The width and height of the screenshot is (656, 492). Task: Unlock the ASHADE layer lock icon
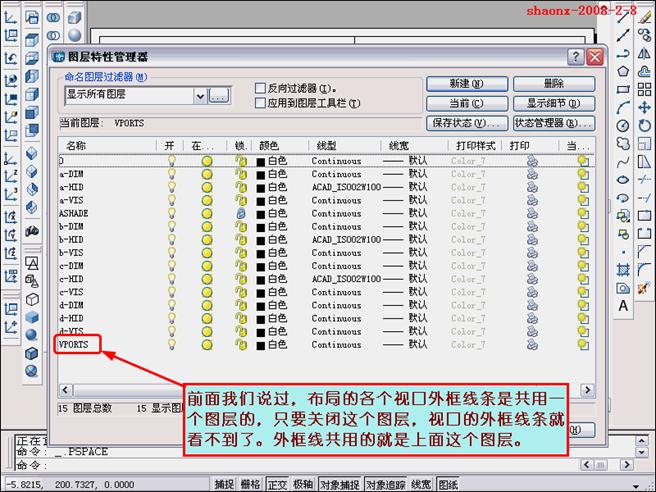point(241,213)
